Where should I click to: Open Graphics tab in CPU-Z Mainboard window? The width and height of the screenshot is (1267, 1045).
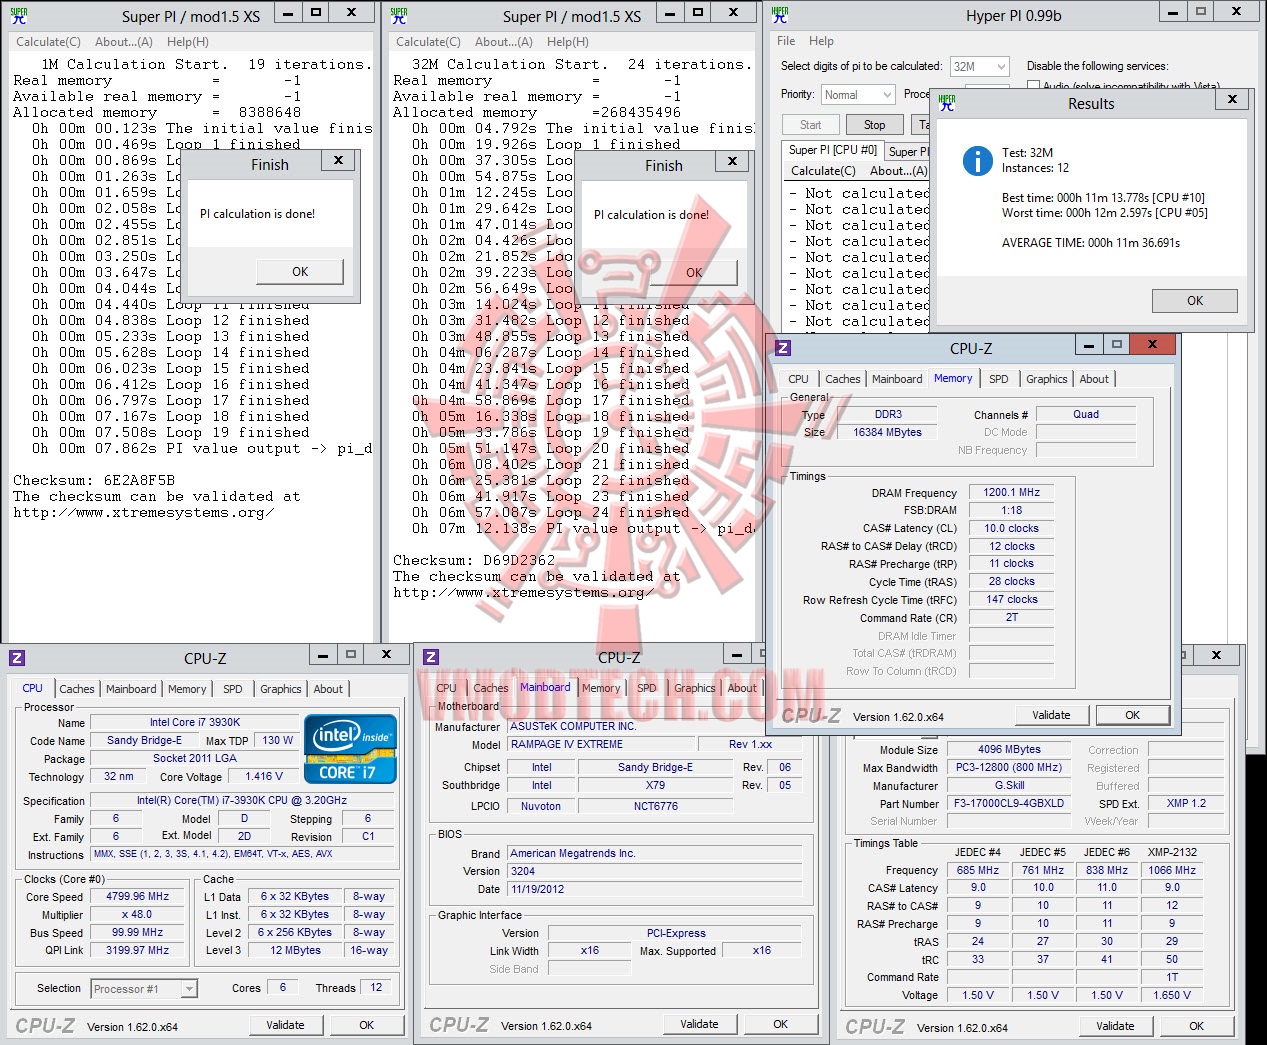[694, 688]
